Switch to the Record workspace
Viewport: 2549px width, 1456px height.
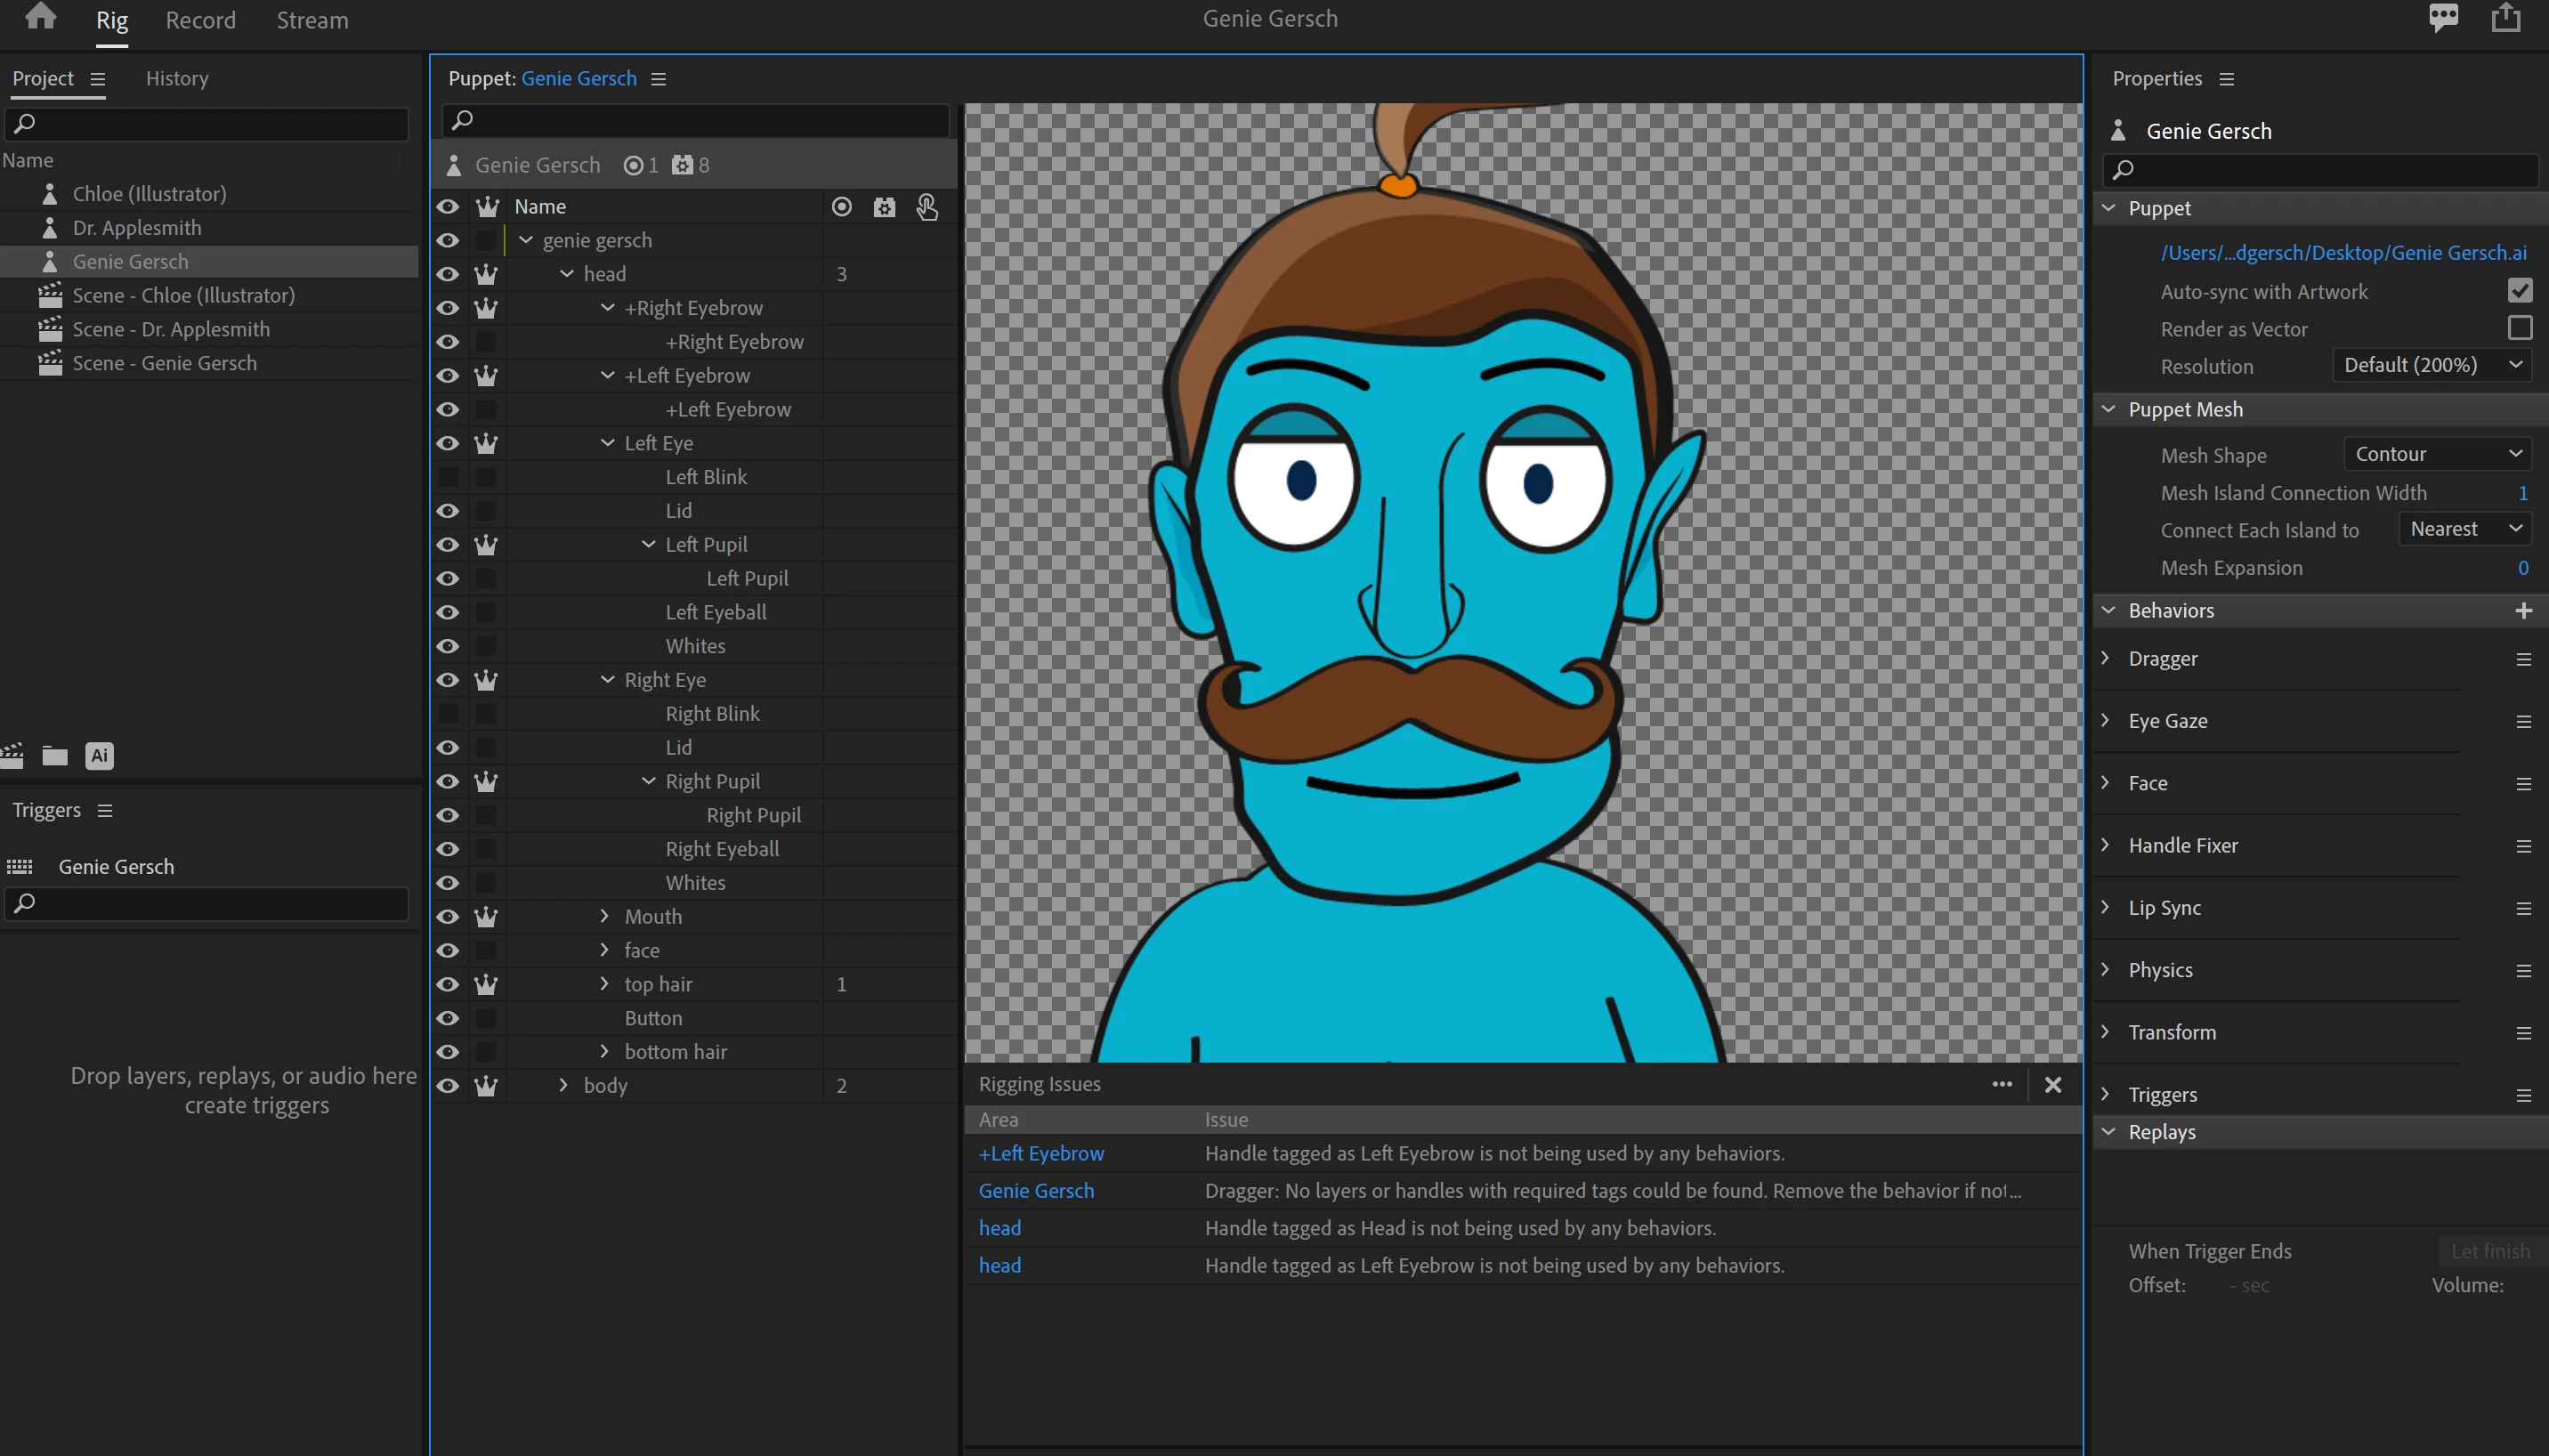click(x=200, y=20)
